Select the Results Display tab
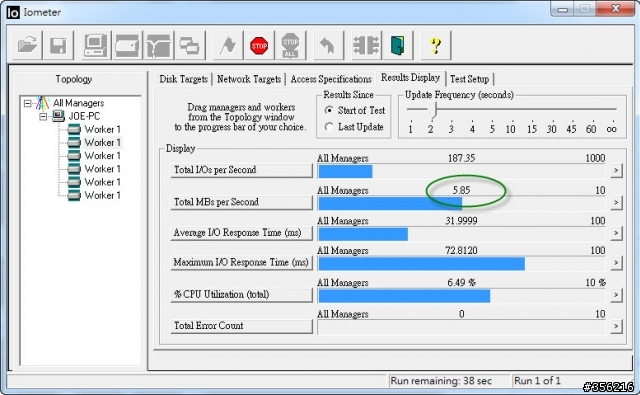Viewport: 640px width, 395px height. click(410, 78)
